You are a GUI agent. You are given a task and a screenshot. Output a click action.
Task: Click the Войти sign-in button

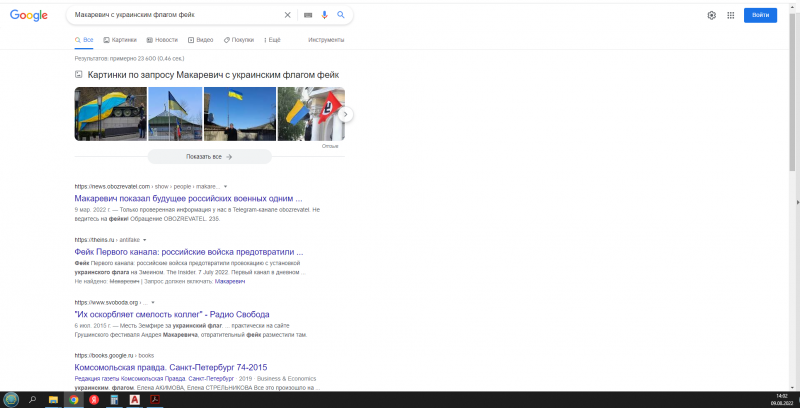(x=760, y=15)
